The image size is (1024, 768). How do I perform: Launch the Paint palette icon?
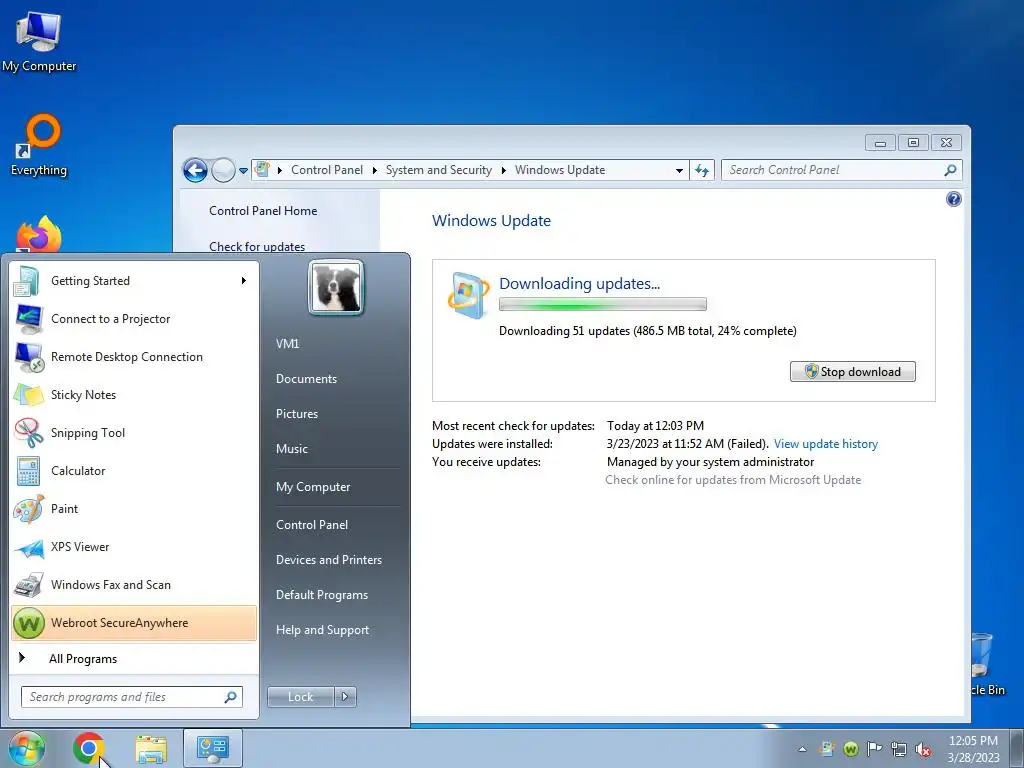point(28,509)
